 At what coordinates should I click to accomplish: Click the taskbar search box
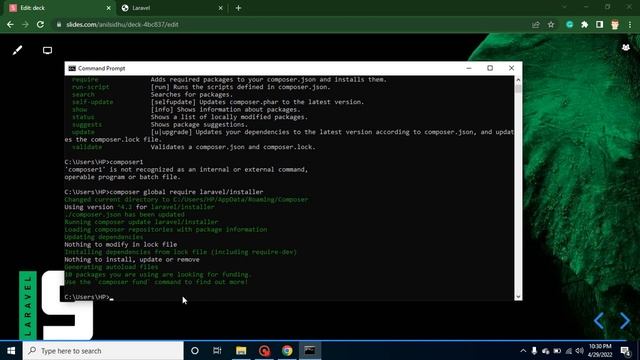pyautogui.click(x=103, y=351)
